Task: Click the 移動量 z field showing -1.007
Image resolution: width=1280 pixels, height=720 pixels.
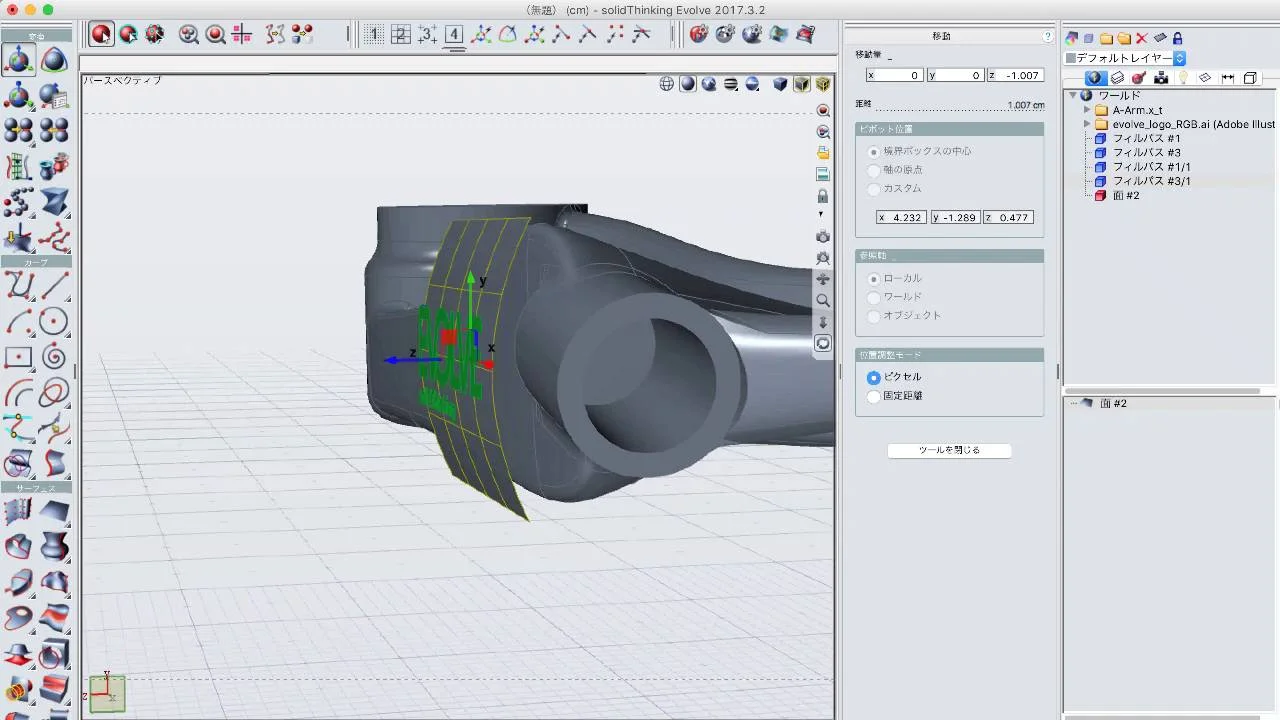Action: point(1015,75)
